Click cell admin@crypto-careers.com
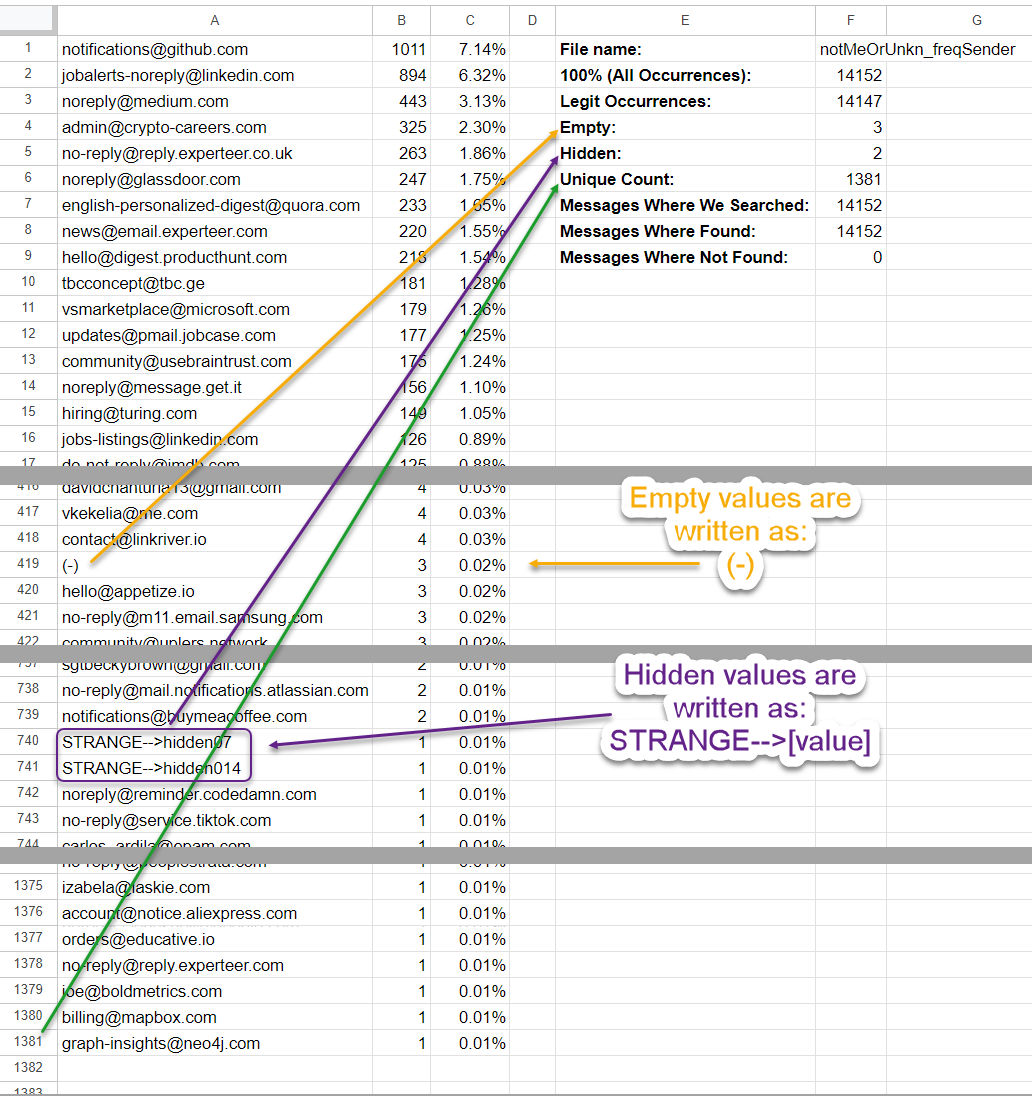Screen dimensions: 1032x1096 [x=215, y=127]
